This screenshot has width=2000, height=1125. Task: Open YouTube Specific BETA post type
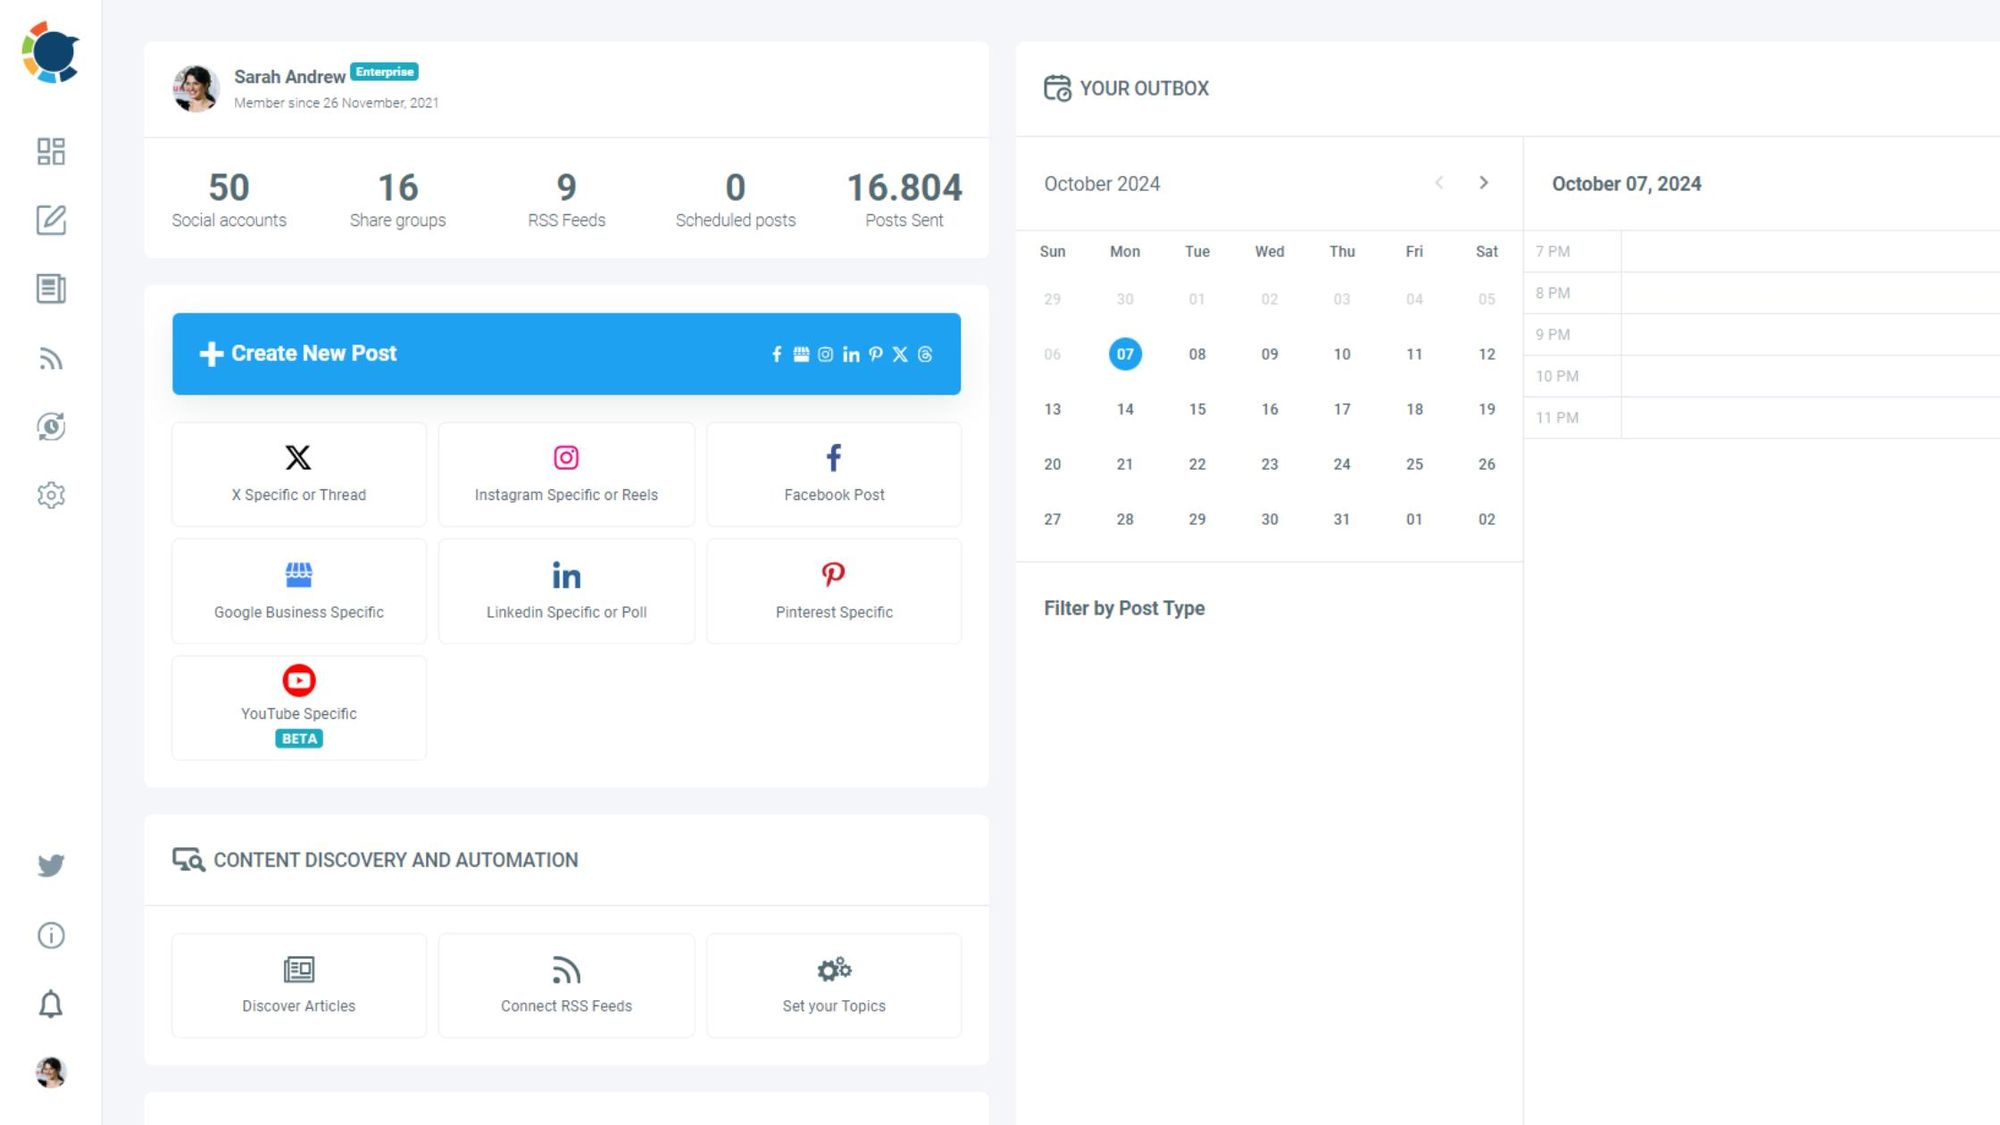pyautogui.click(x=299, y=708)
